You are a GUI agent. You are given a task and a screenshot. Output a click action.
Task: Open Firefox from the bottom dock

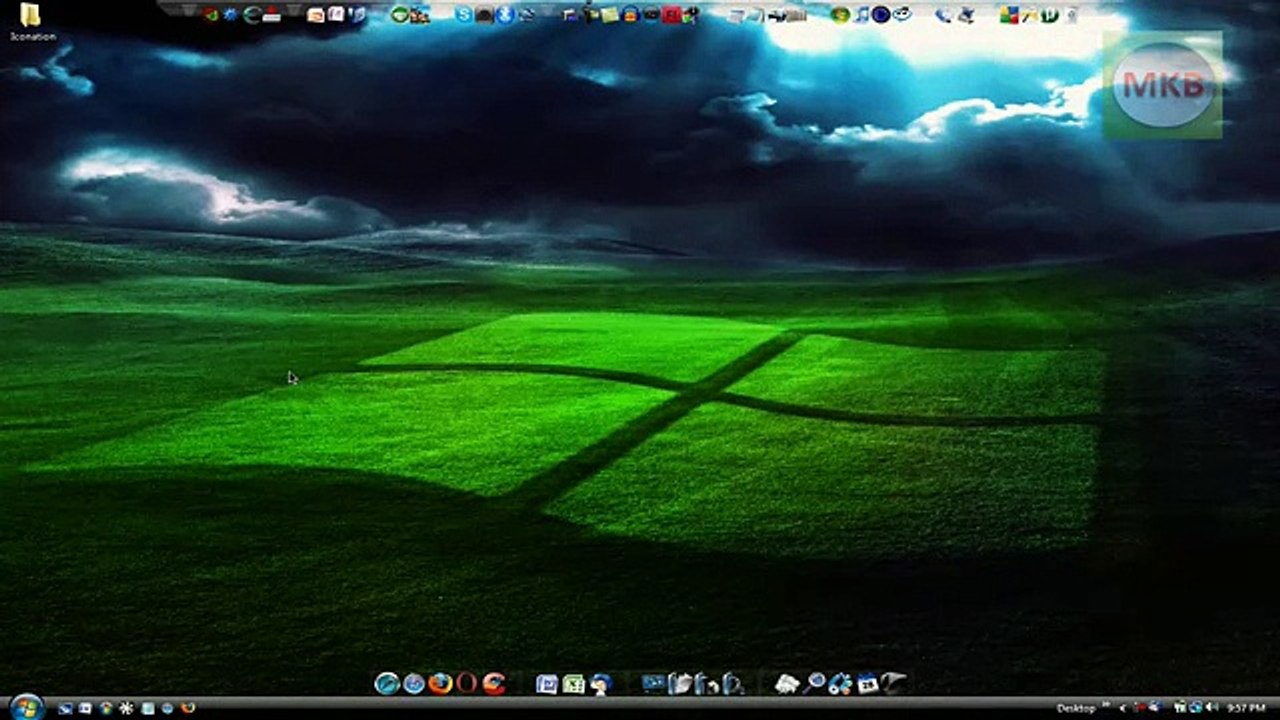[440, 683]
